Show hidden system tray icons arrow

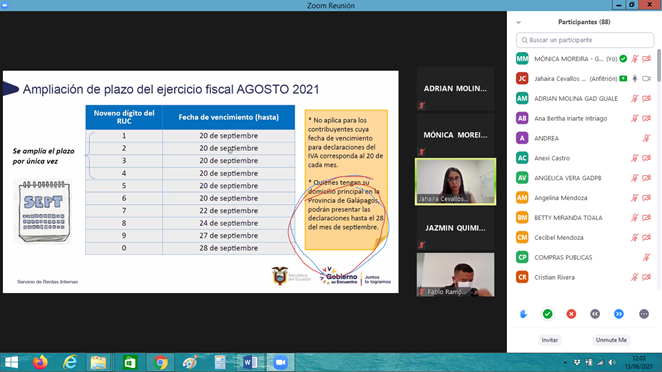[565, 363]
